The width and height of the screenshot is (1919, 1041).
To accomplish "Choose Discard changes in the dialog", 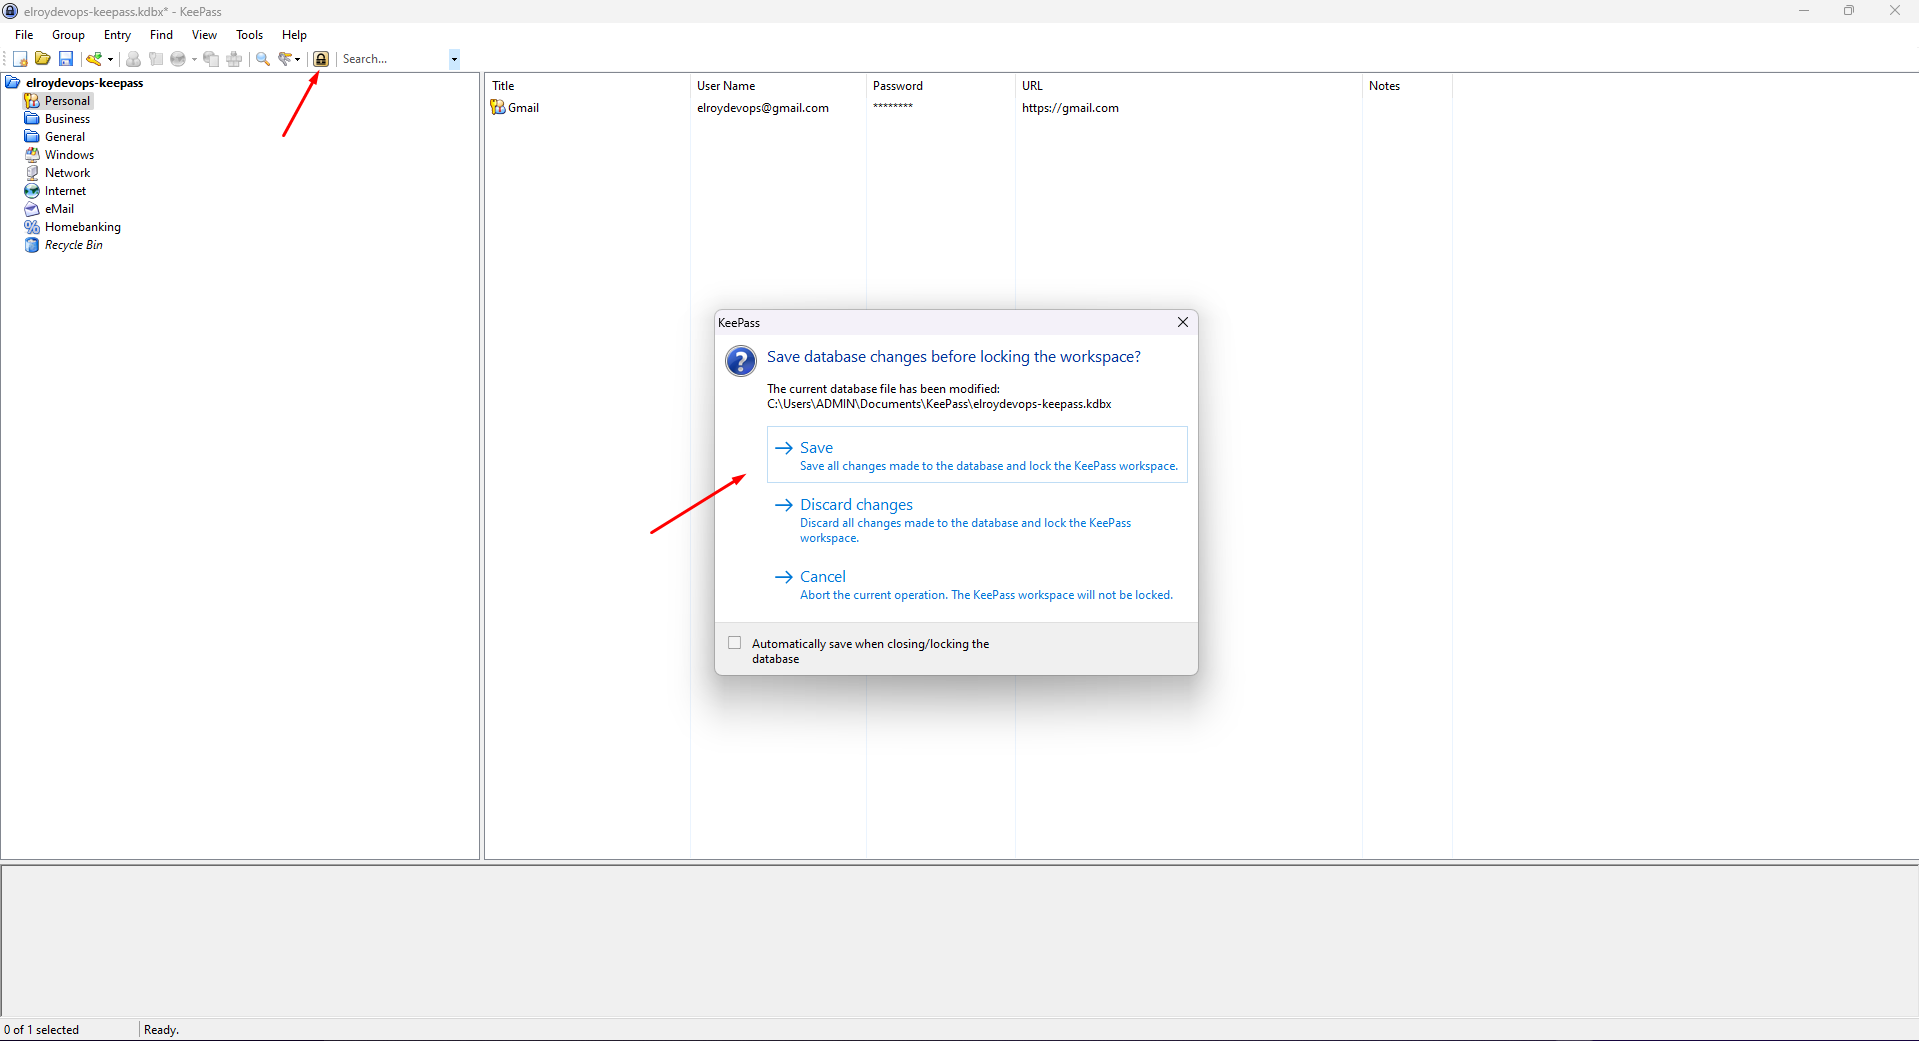I will [x=977, y=520].
